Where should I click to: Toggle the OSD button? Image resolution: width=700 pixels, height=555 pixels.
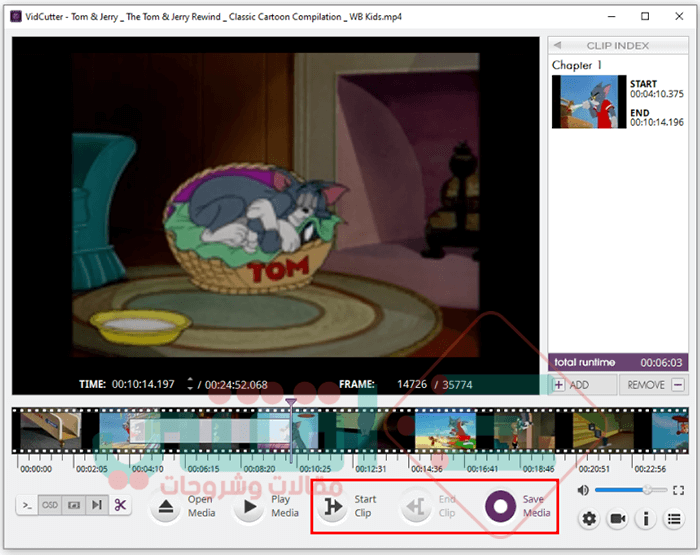click(50, 505)
